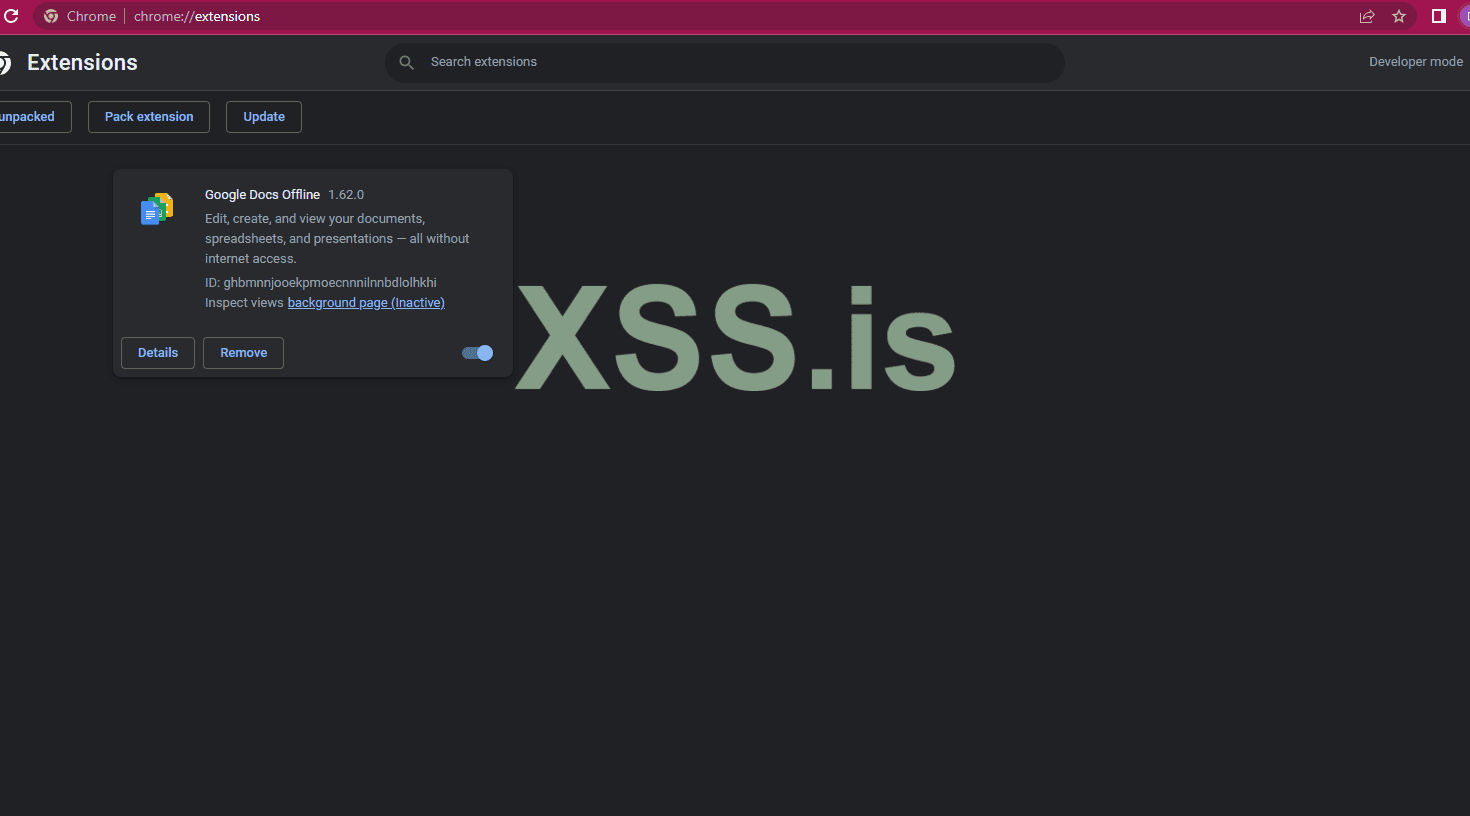
Task: Open Details for Google Docs Offline
Action: click(x=158, y=353)
